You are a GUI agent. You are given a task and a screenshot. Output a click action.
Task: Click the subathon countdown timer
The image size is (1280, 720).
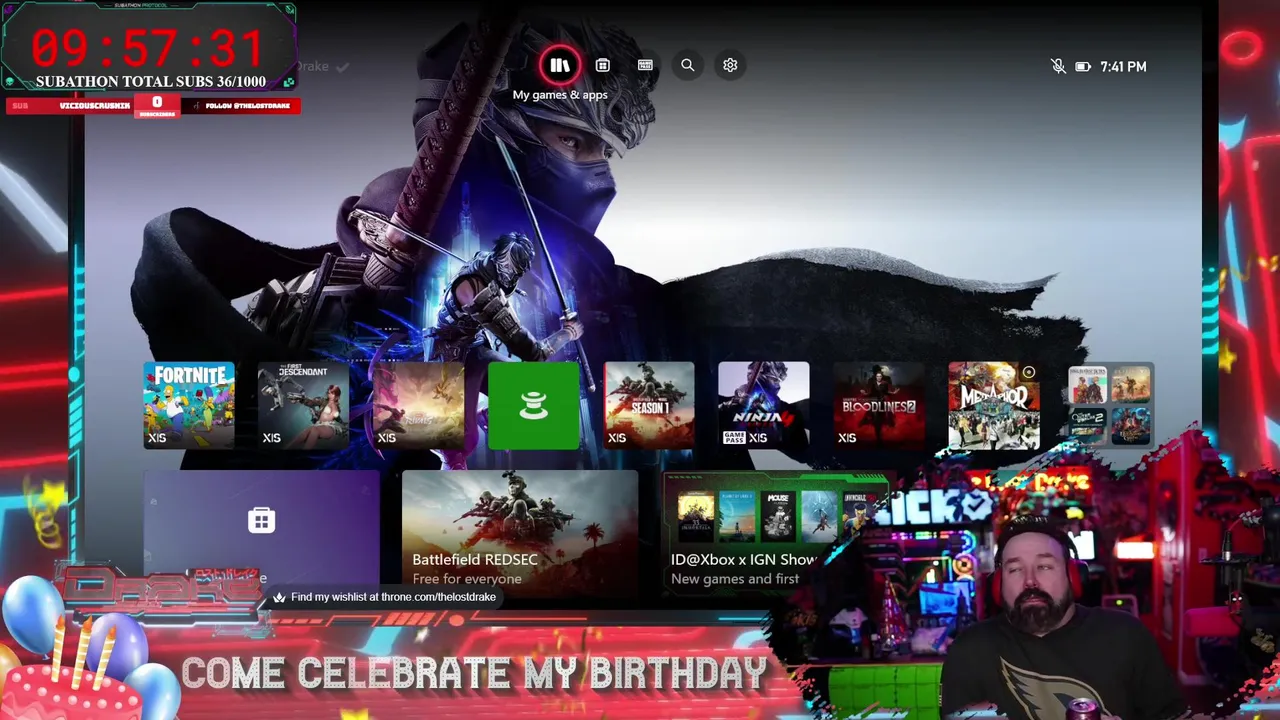148,48
